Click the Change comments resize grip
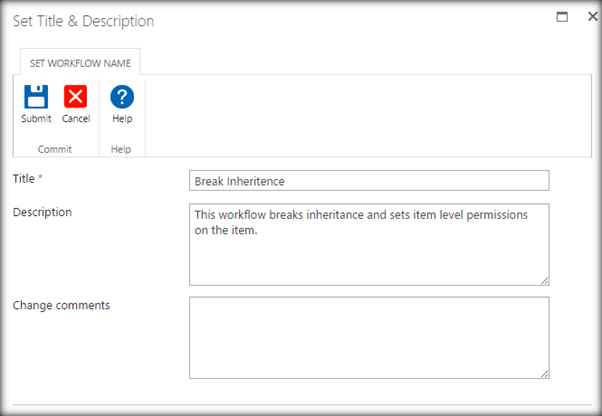The image size is (602, 416). tap(544, 373)
